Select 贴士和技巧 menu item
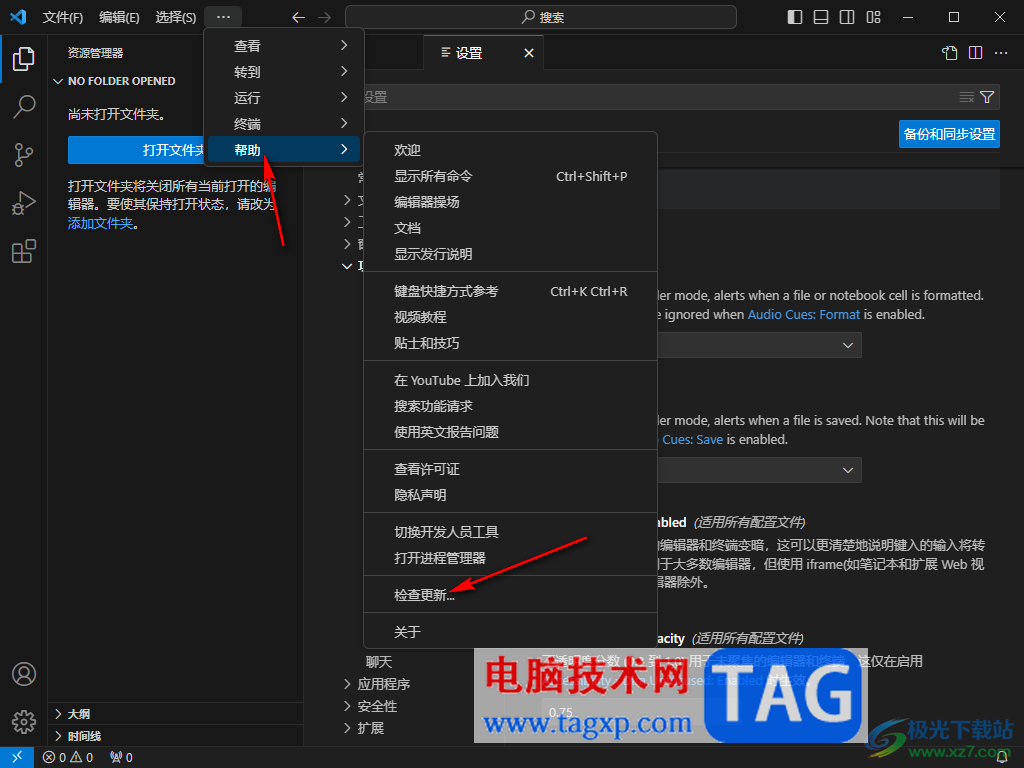1024x768 pixels. pos(510,344)
